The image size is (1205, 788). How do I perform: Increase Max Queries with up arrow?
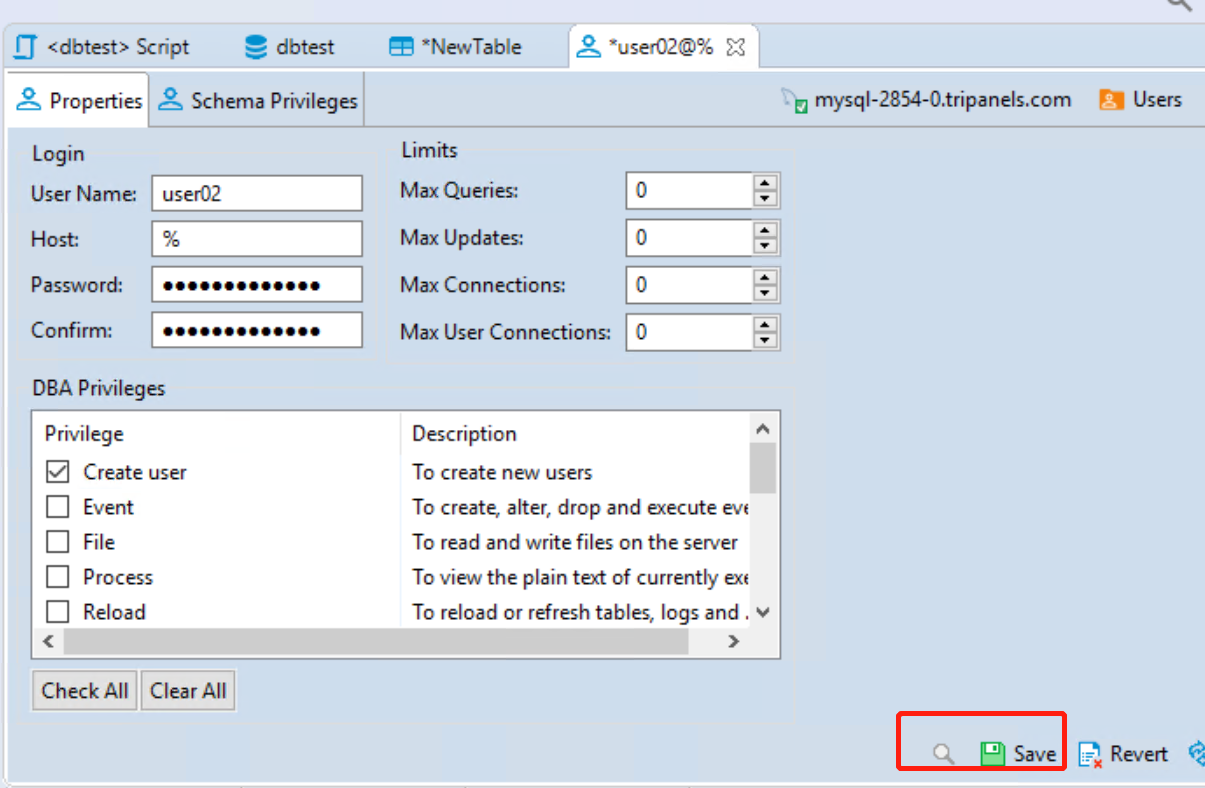pyautogui.click(x=765, y=183)
